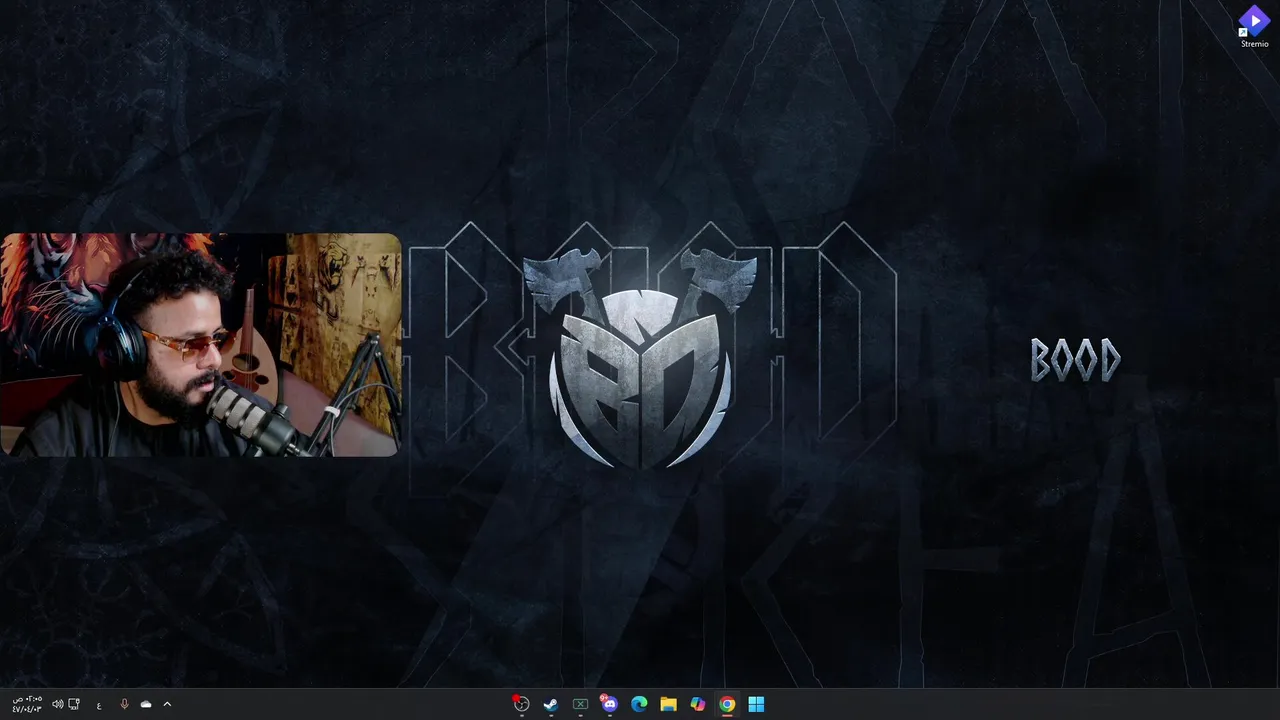The image size is (1280, 720).
Task: Open the volume speaker tray icon
Action: pyautogui.click(x=57, y=704)
